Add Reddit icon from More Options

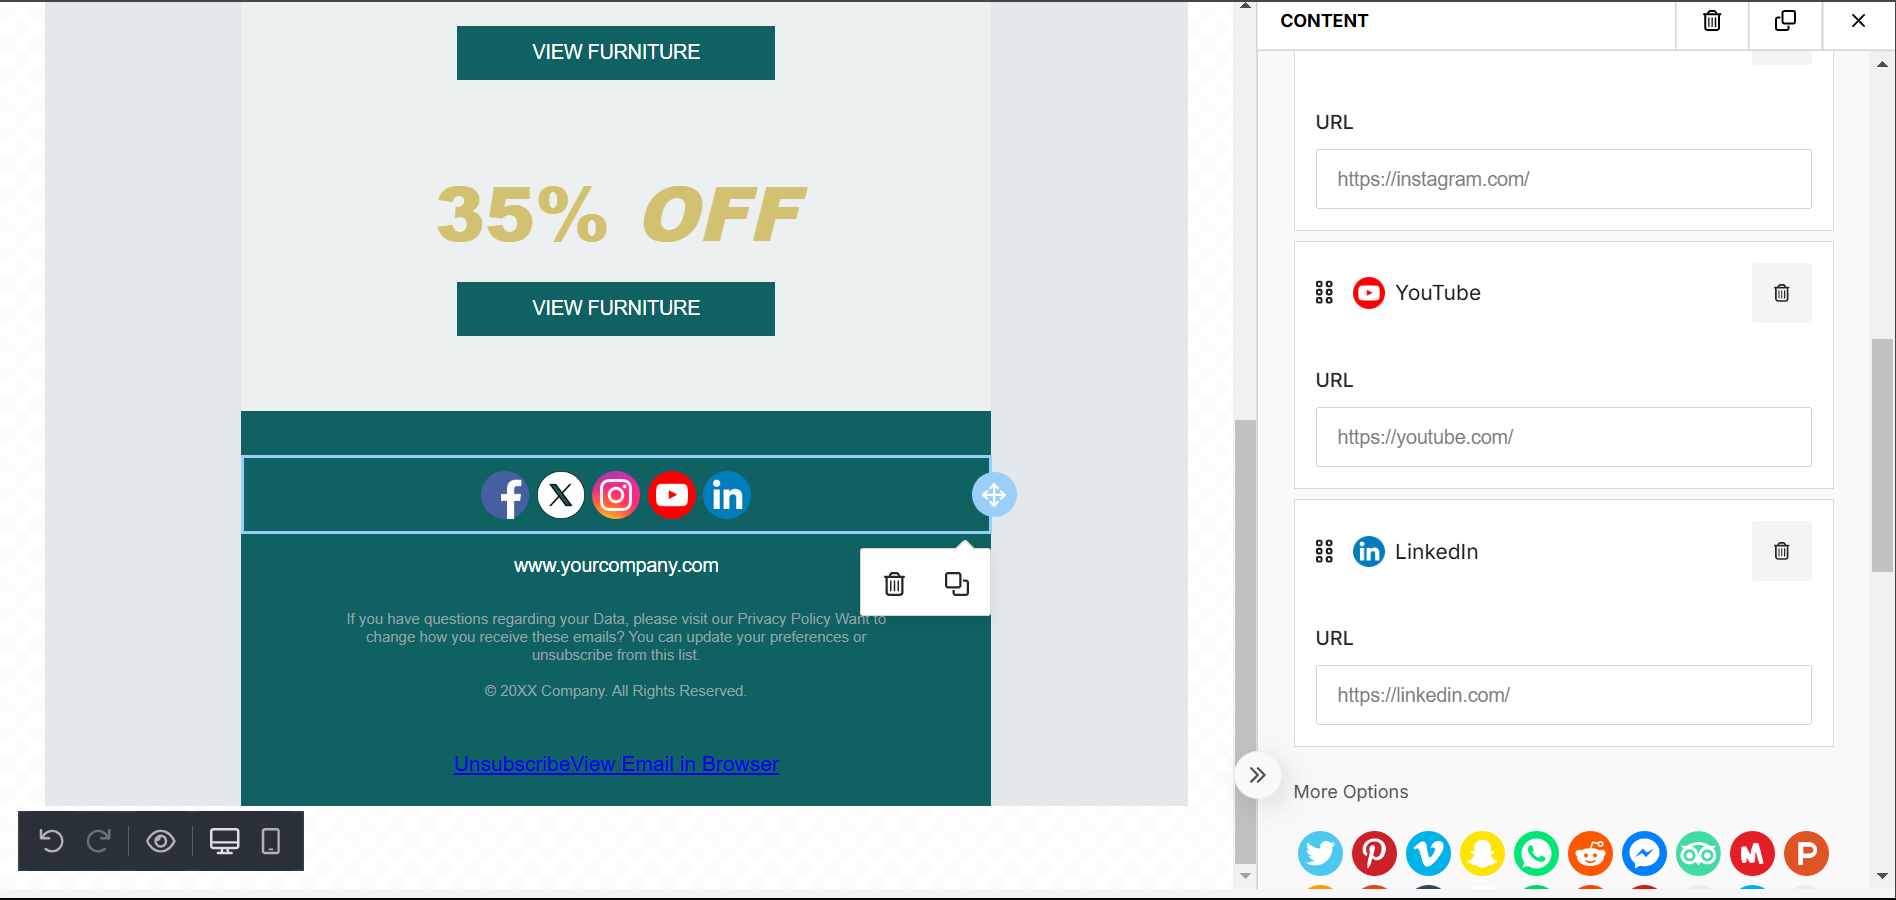tap(1590, 853)
